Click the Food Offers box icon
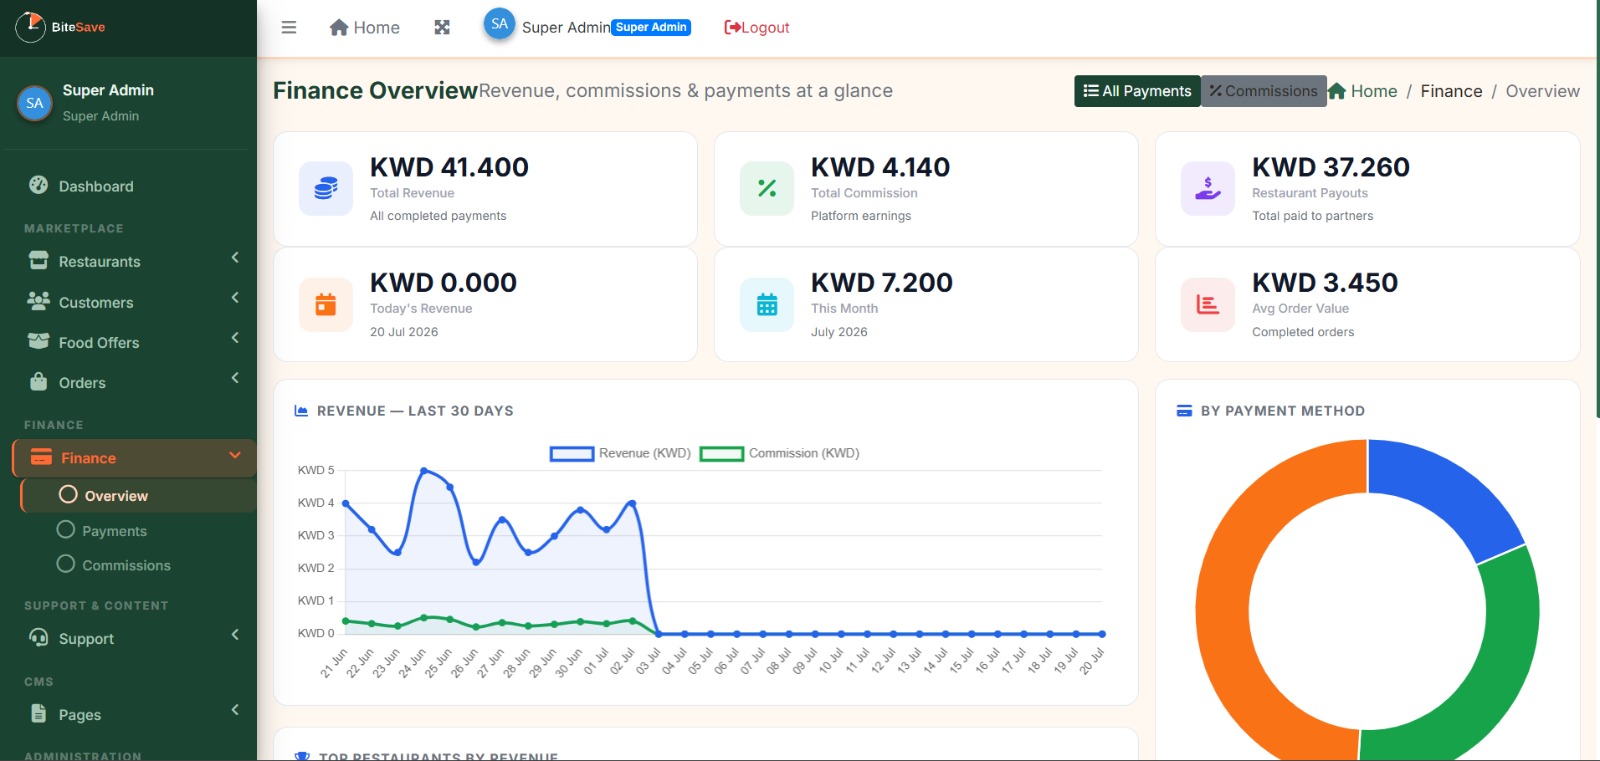This screenshot has height=761, width=1600. tap(38, 341)
